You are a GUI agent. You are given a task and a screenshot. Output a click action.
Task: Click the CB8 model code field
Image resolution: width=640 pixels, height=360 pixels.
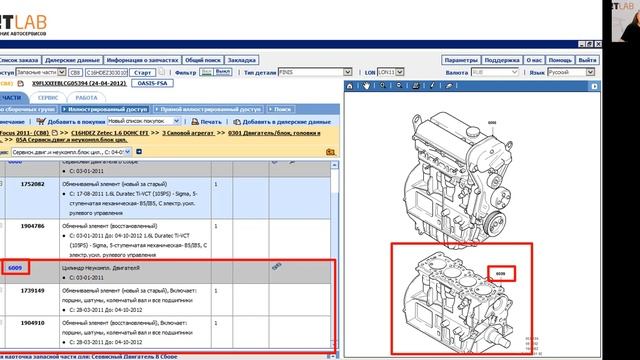[75, 72]
